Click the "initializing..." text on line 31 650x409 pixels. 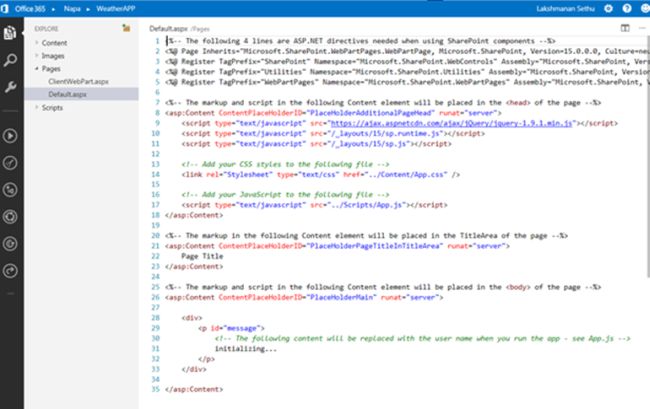[245, 349]
